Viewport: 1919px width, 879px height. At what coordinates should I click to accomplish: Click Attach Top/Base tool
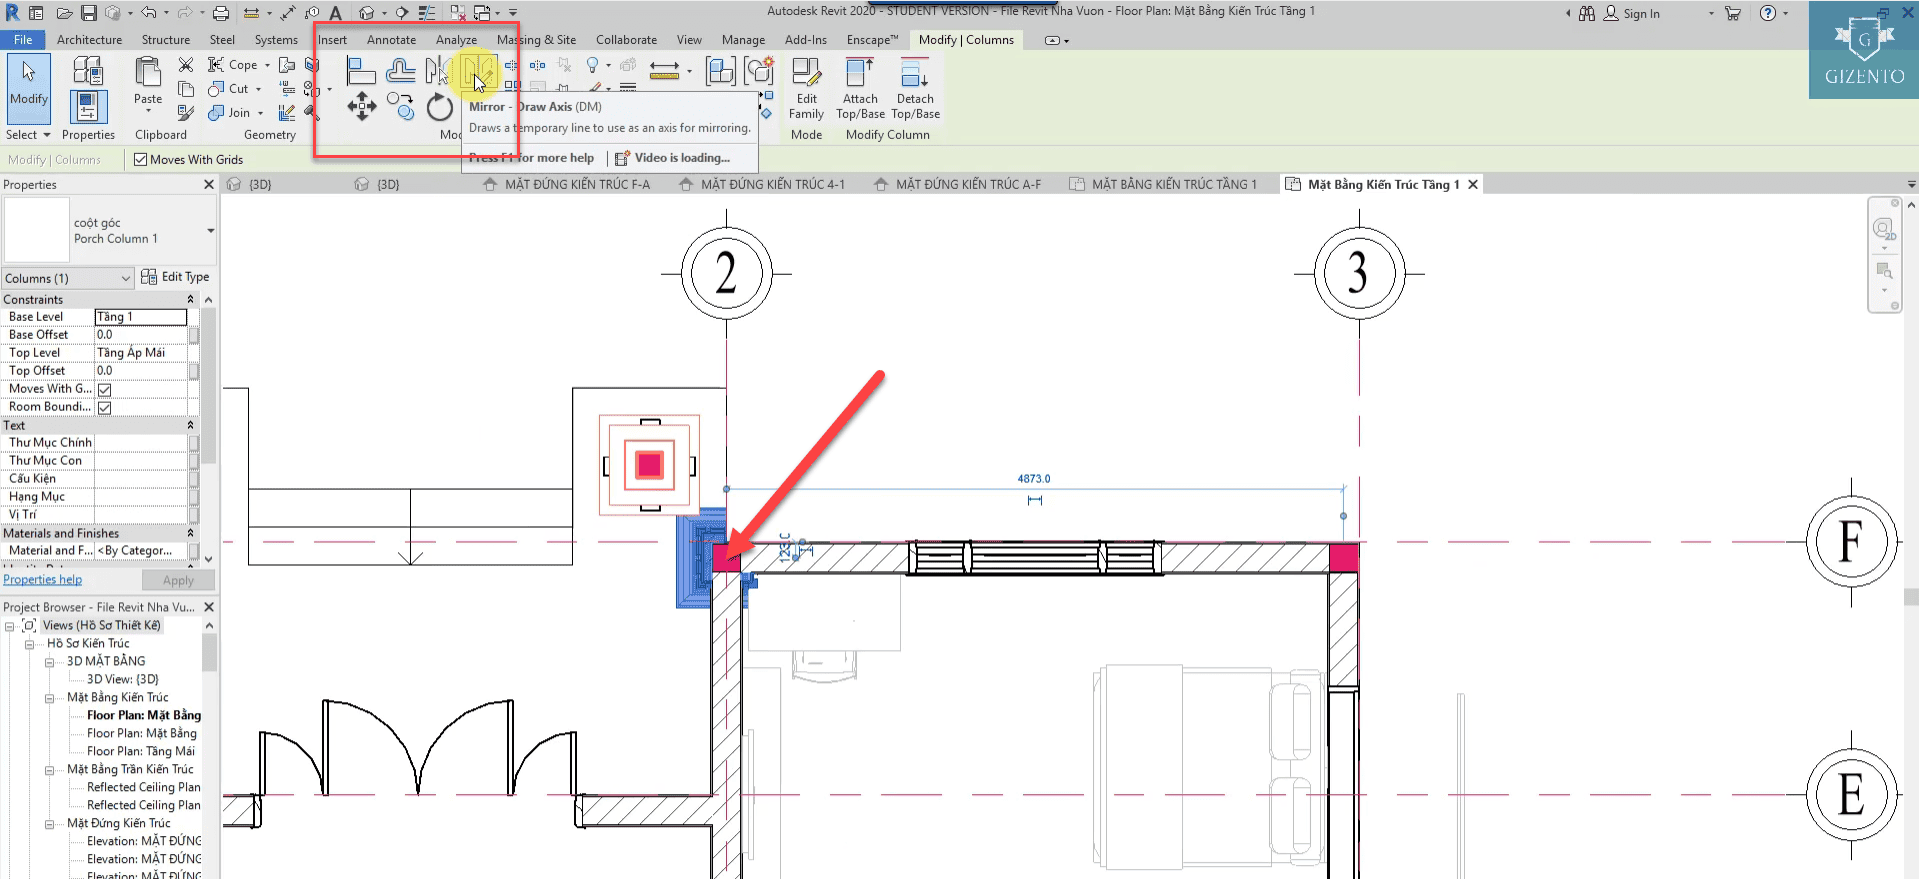pyautogui.click(x=860, y=89)
